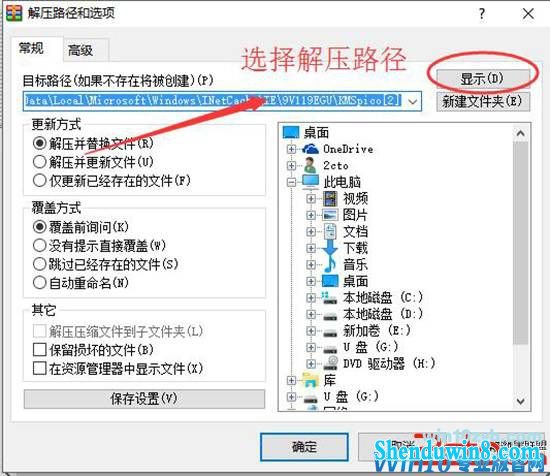Select the 图片 folder icon
This screenshot has width=550, height=476.
click(x=330, y=215)
